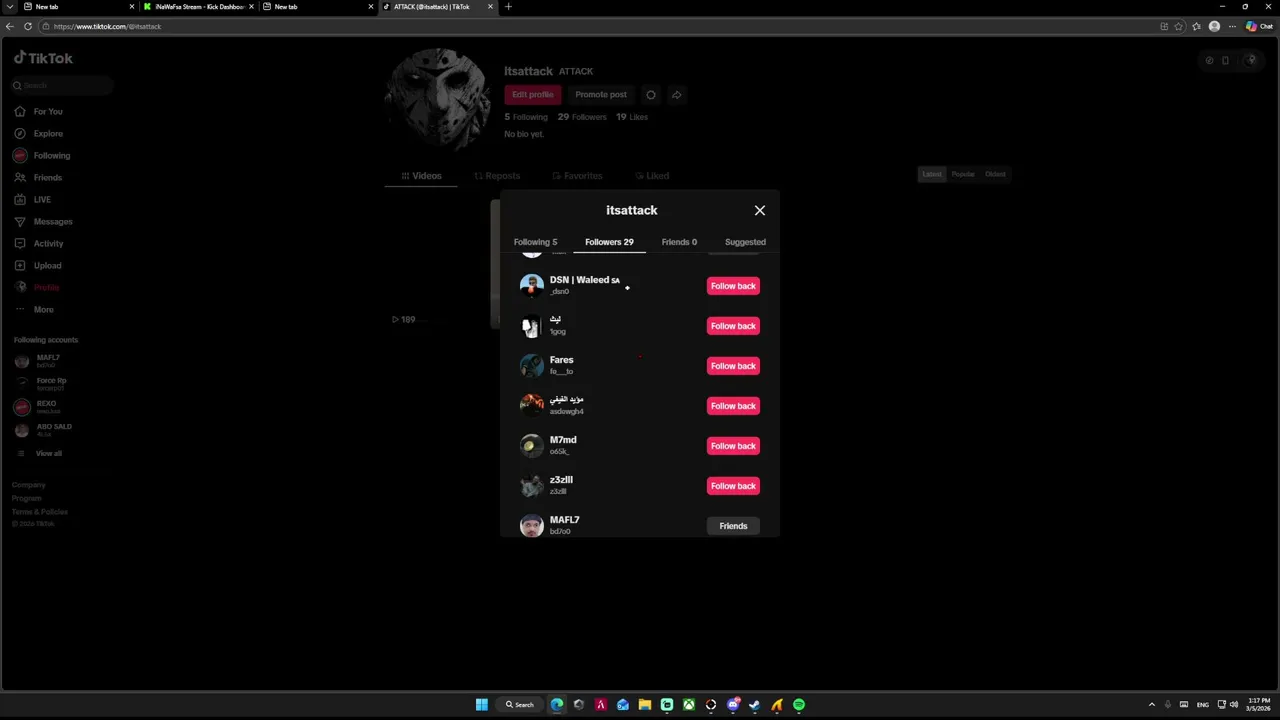Follow back user asdewgh4
Screen dimensions: 1280x720
pyautogui.click(x=733, y=406)
